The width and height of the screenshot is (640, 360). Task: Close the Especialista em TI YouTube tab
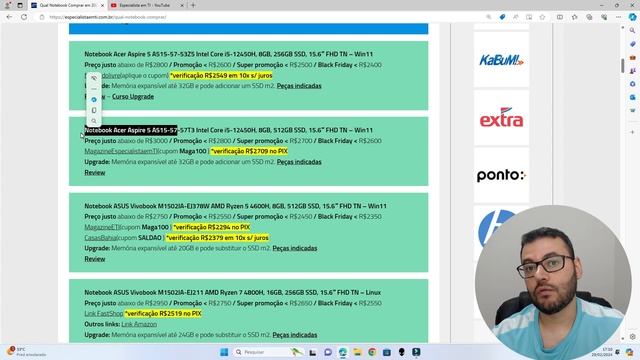point(182,5)
